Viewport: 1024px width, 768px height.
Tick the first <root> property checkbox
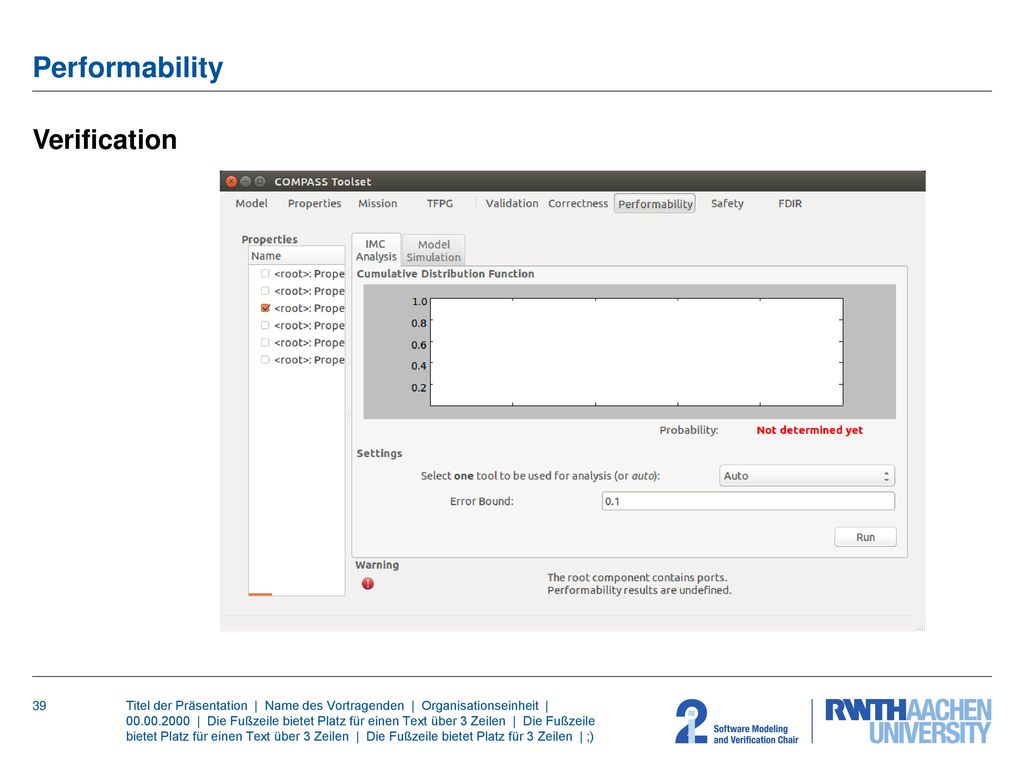tap(265, 274)
